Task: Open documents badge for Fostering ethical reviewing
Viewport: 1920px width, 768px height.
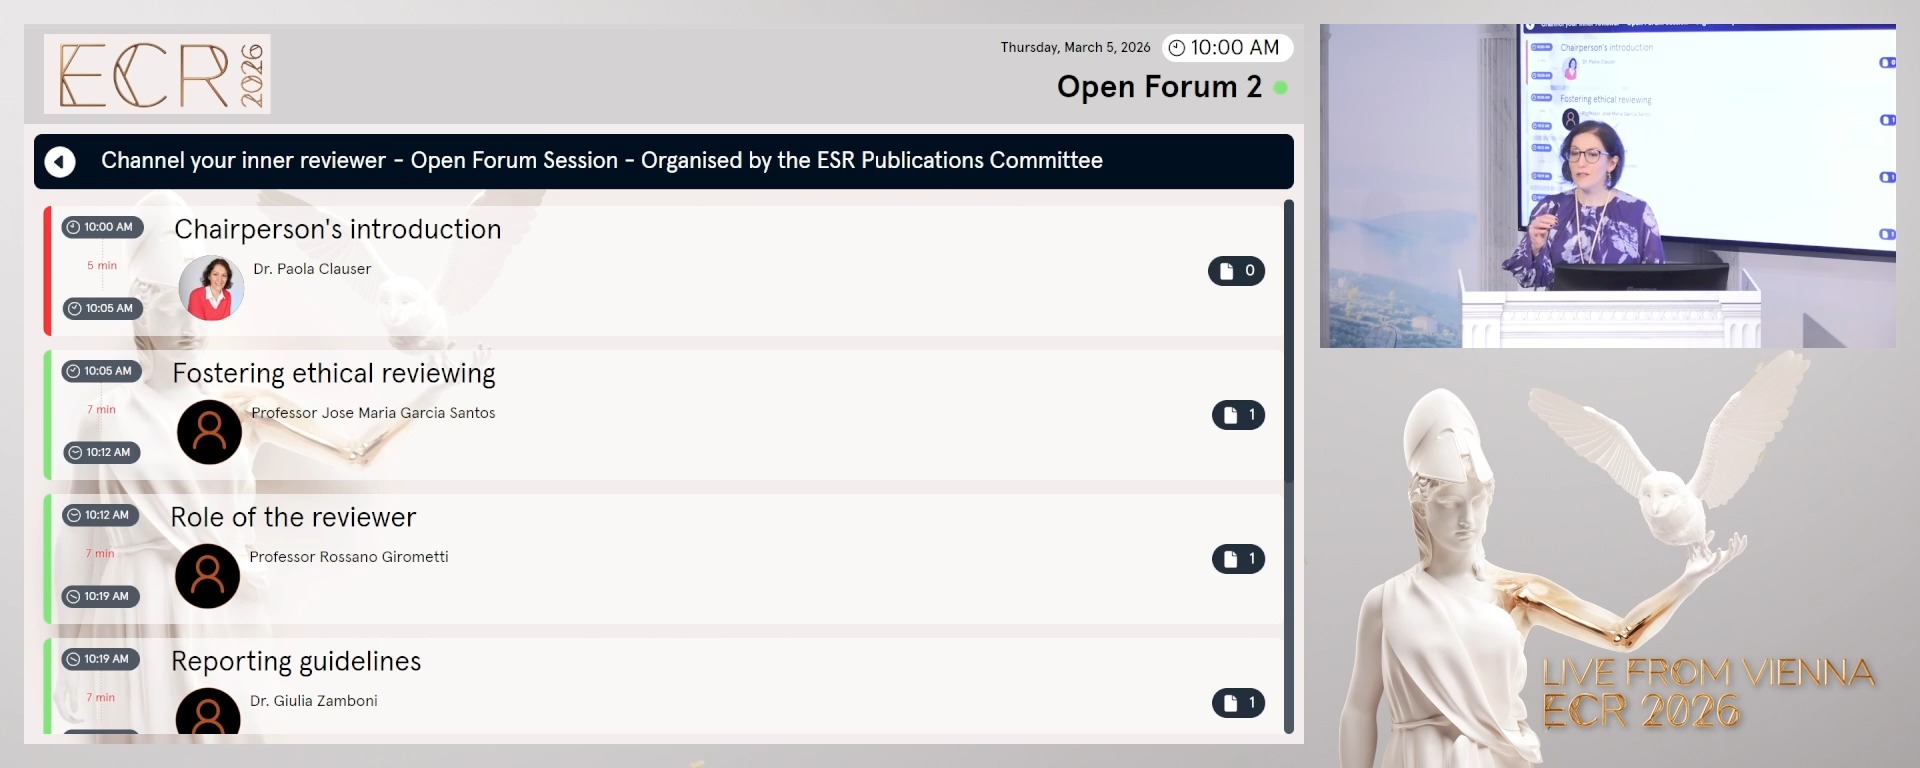Action: click(1238, 415)
